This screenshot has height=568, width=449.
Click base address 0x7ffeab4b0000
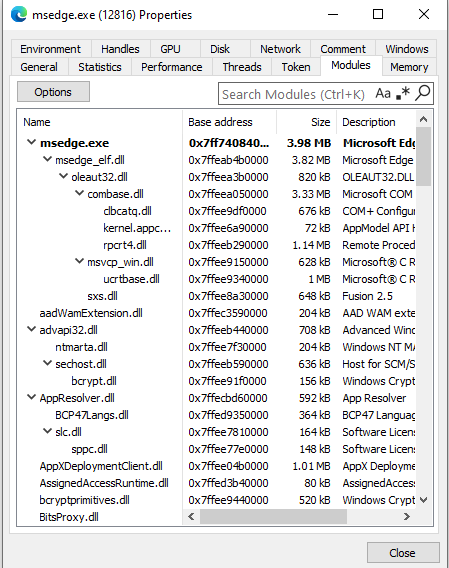[228, 160]
